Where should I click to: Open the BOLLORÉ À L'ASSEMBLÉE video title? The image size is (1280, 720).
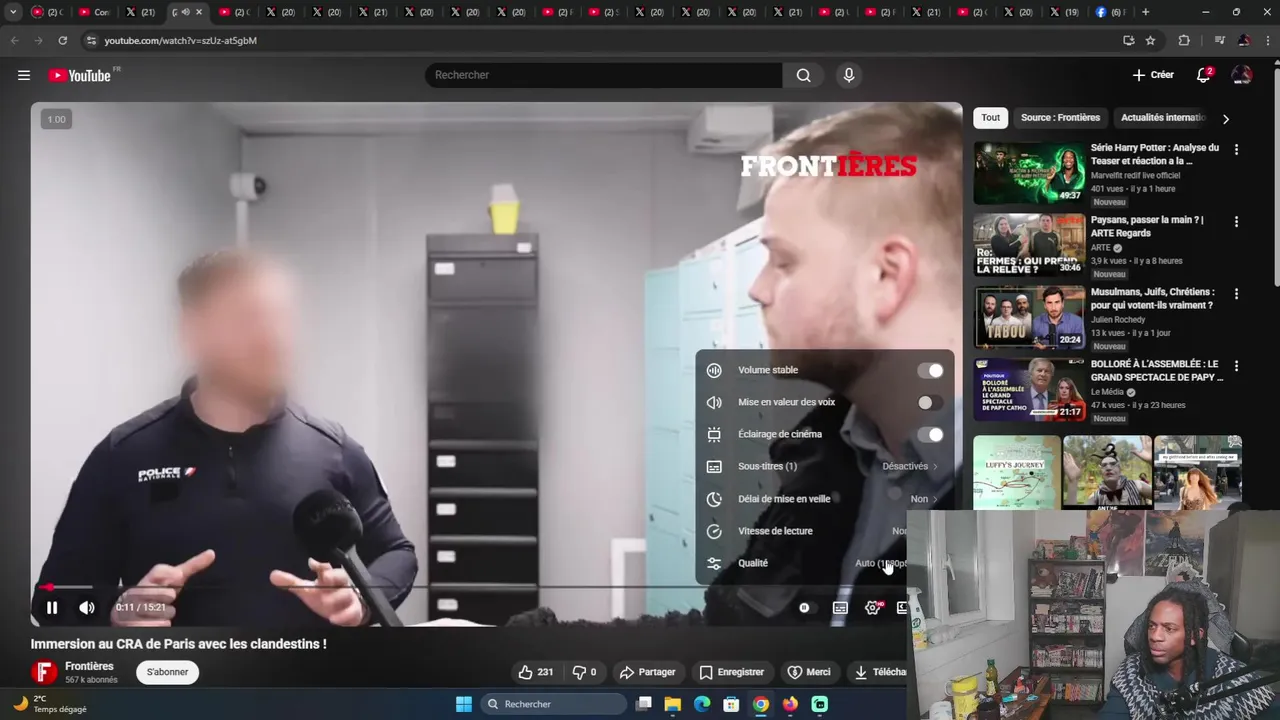pos(1157,370)
